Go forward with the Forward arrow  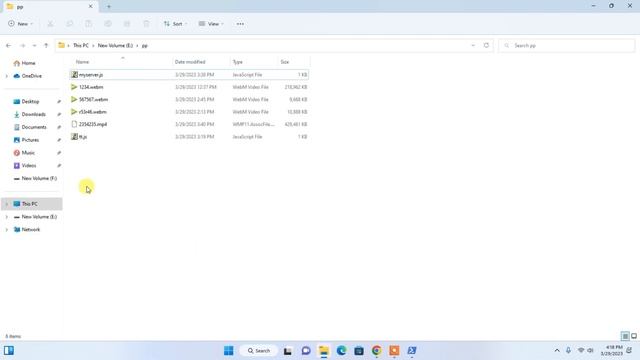pyautogui.click(x=22, y=45)
